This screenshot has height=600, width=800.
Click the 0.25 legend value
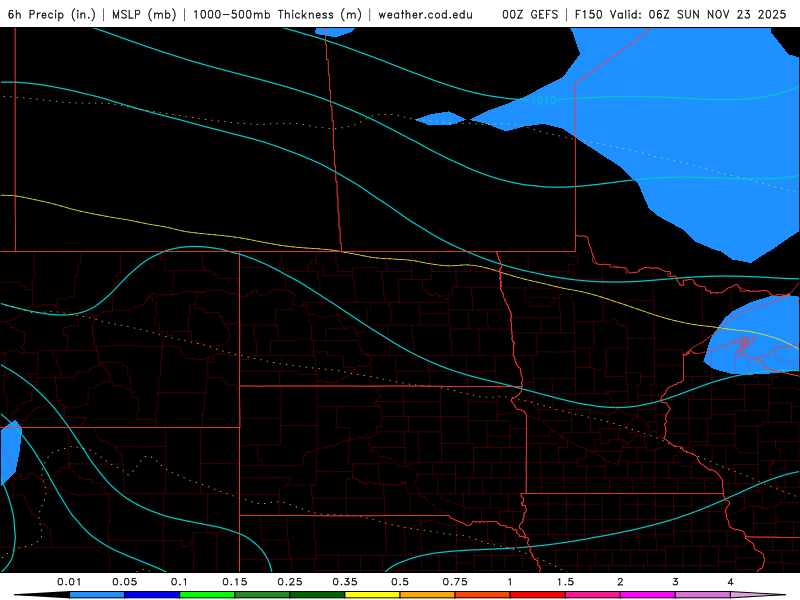tap(290, 582)
